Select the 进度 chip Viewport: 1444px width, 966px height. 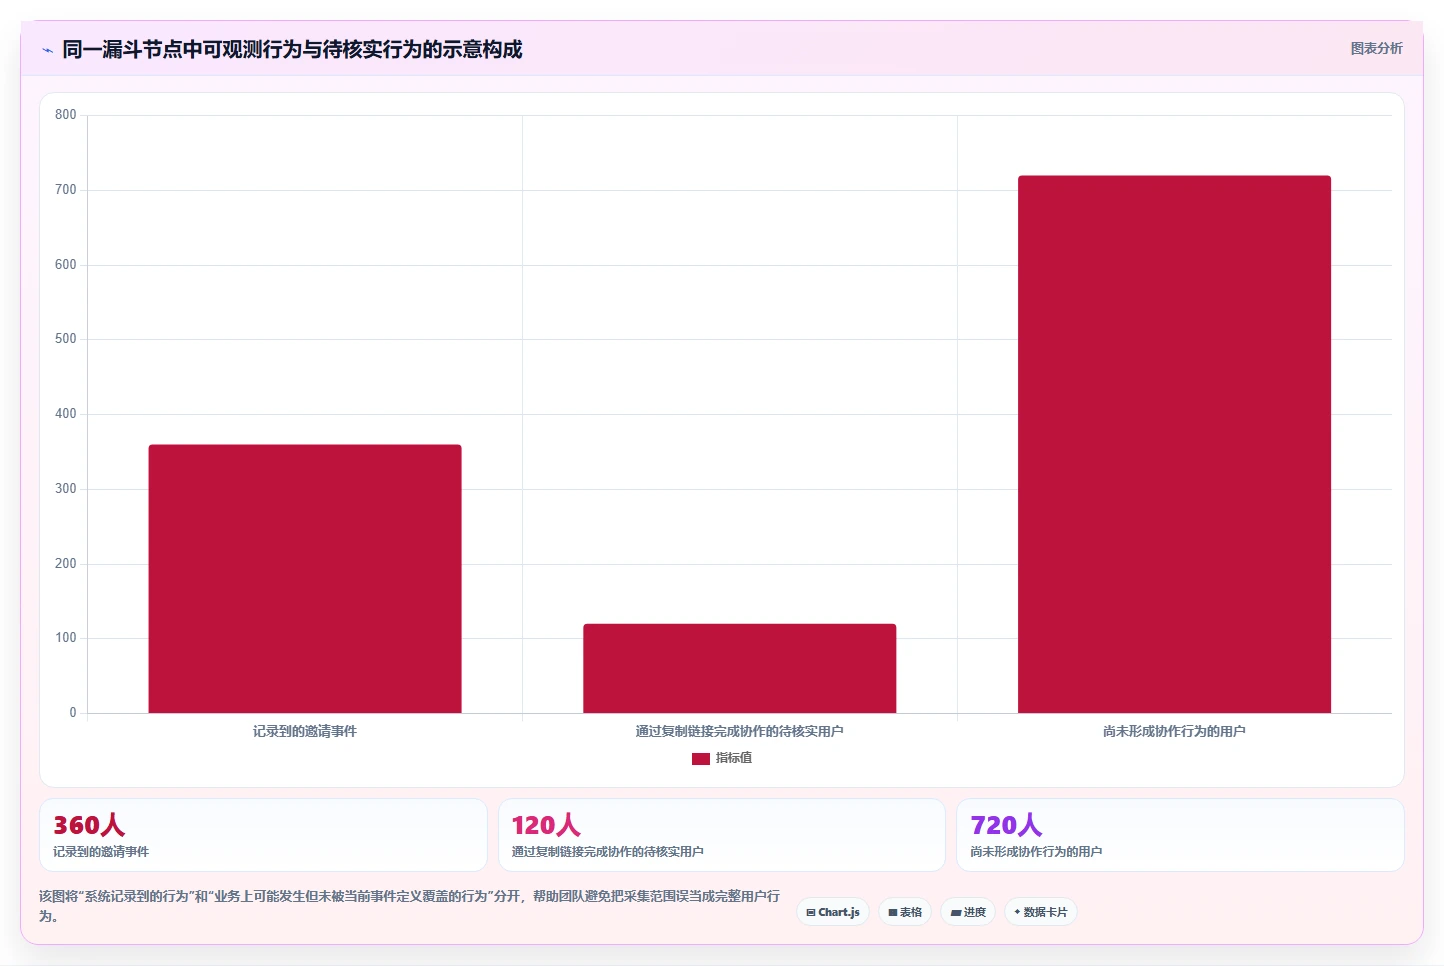click(968, 912)
